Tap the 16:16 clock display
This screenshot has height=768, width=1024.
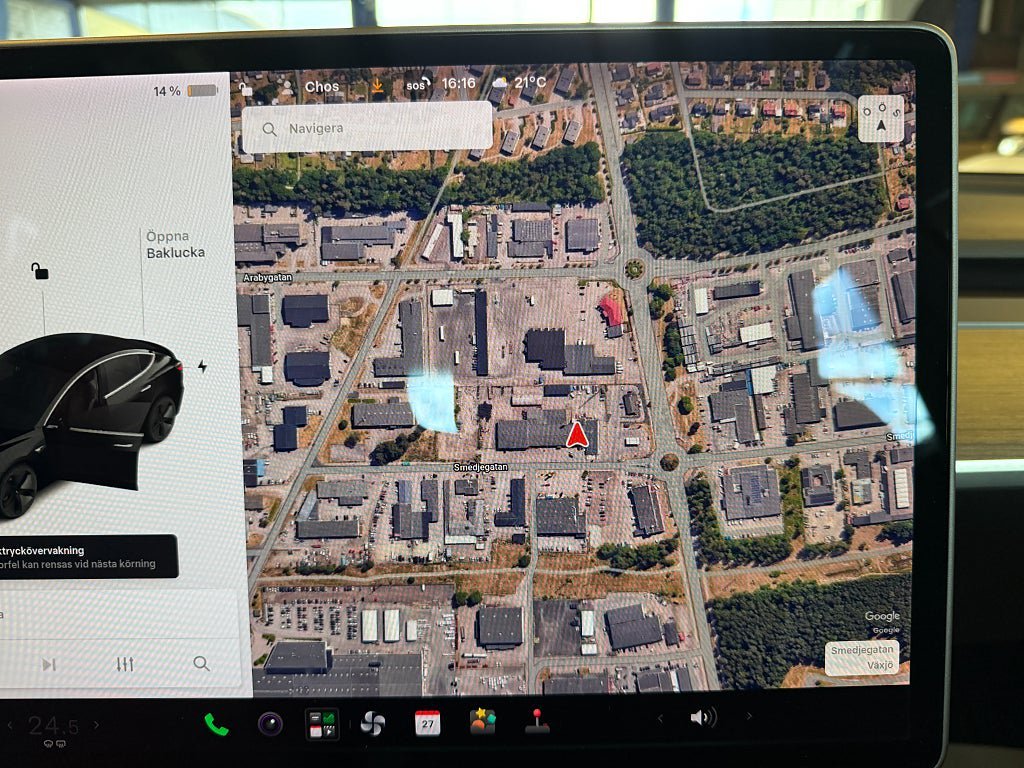458,84
